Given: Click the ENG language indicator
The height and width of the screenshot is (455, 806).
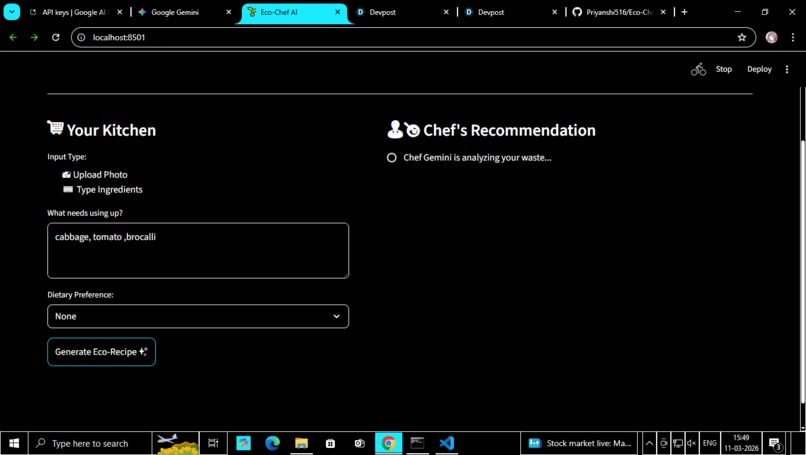Looking at the screenshot, I should click(x=709, y=443).
